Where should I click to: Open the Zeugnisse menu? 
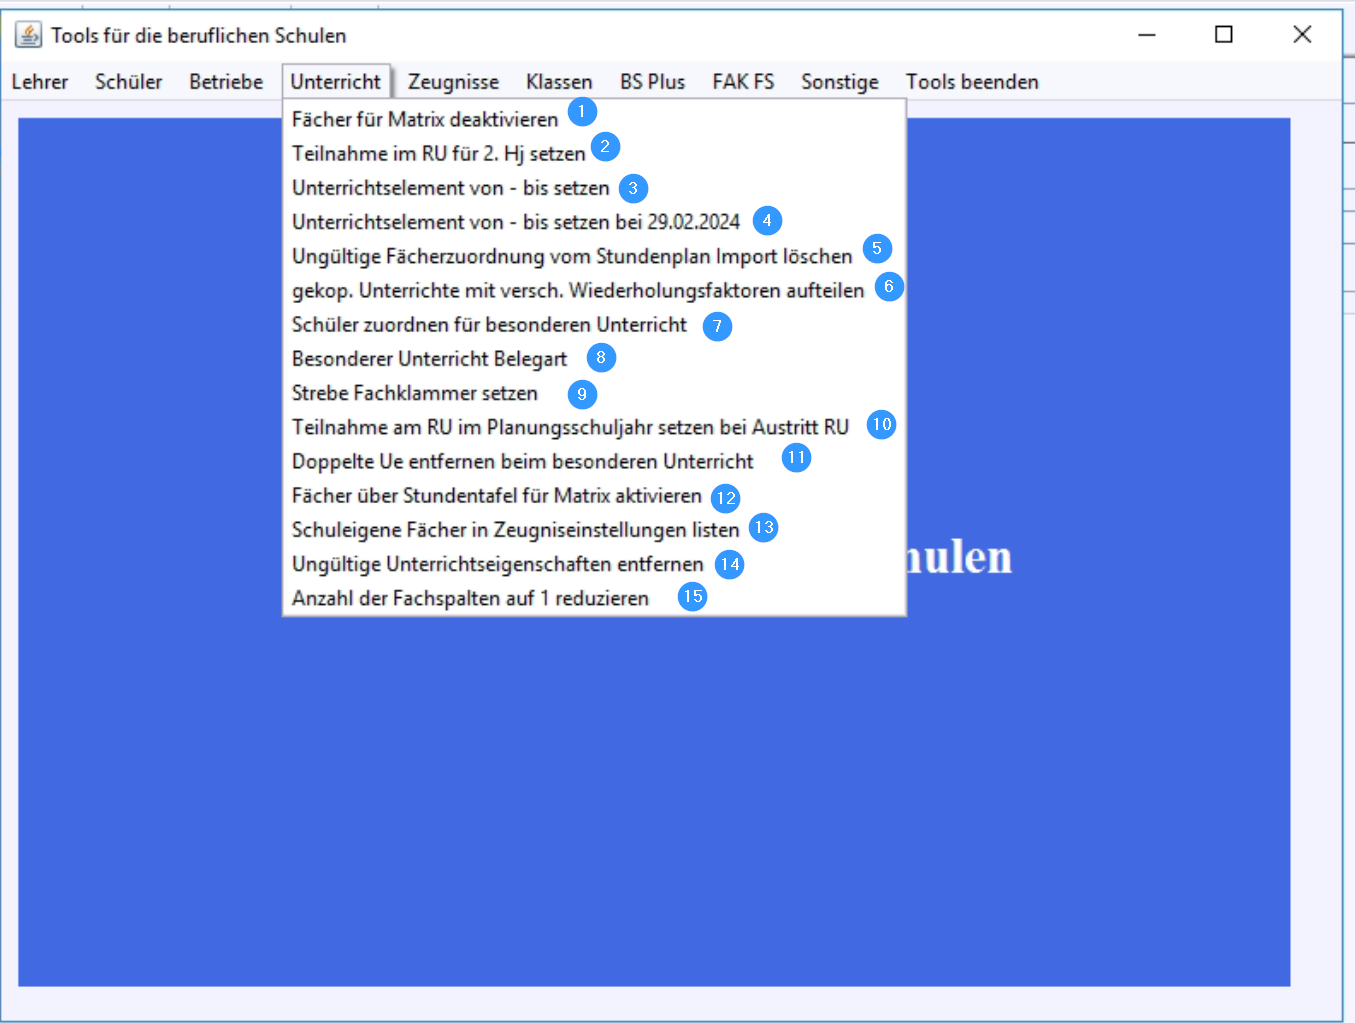pyautogui.click(x=453, y=82)
